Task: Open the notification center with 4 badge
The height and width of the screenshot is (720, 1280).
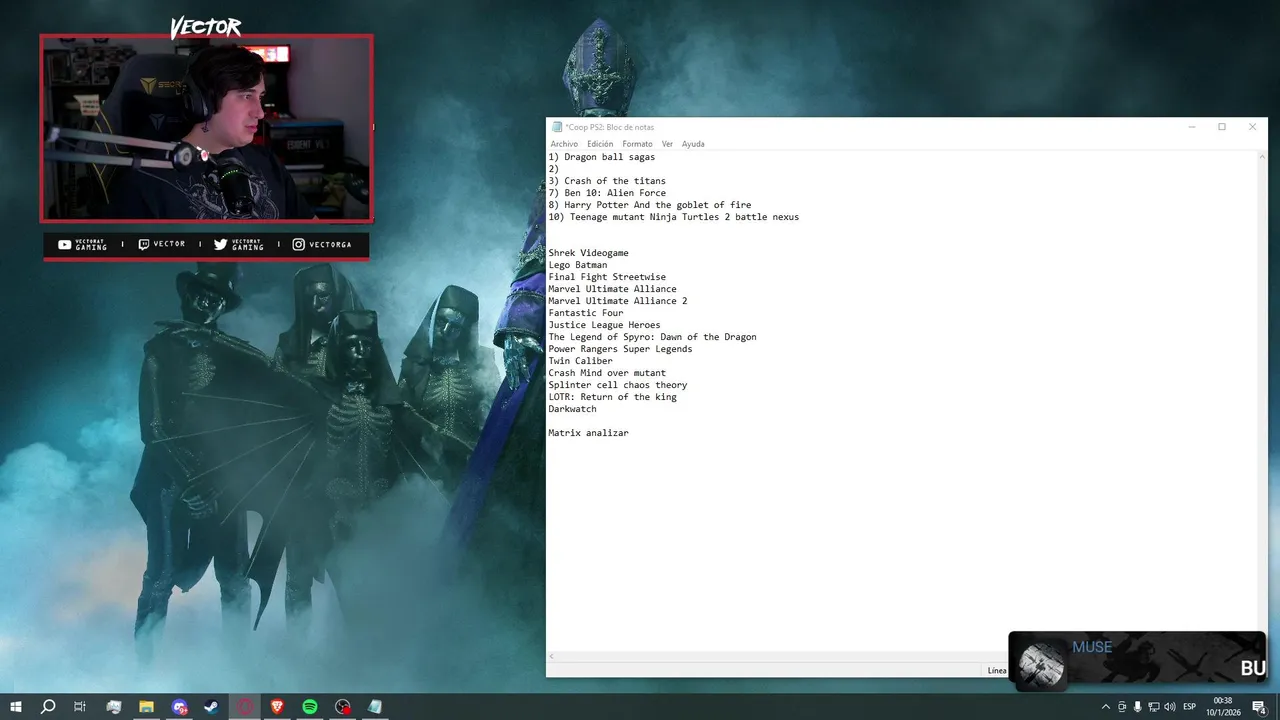Action: pyautogui.click(x=1259, y=707)
